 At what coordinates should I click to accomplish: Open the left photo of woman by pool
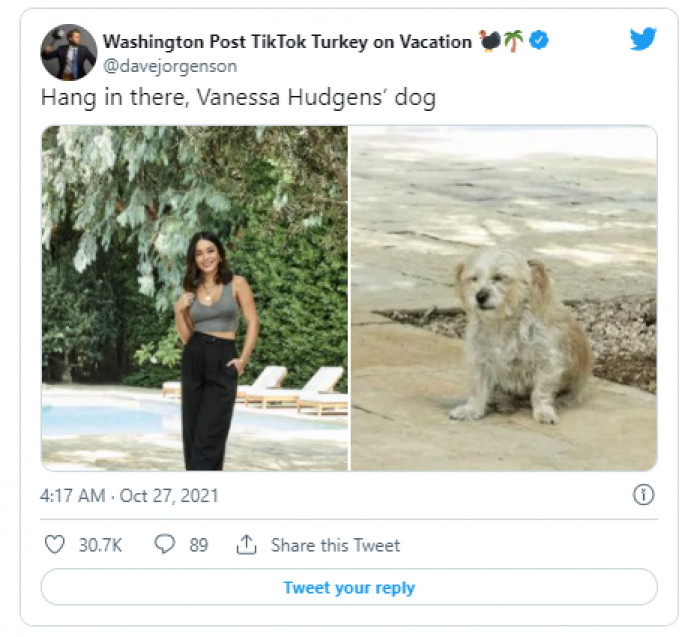point(194,298)
